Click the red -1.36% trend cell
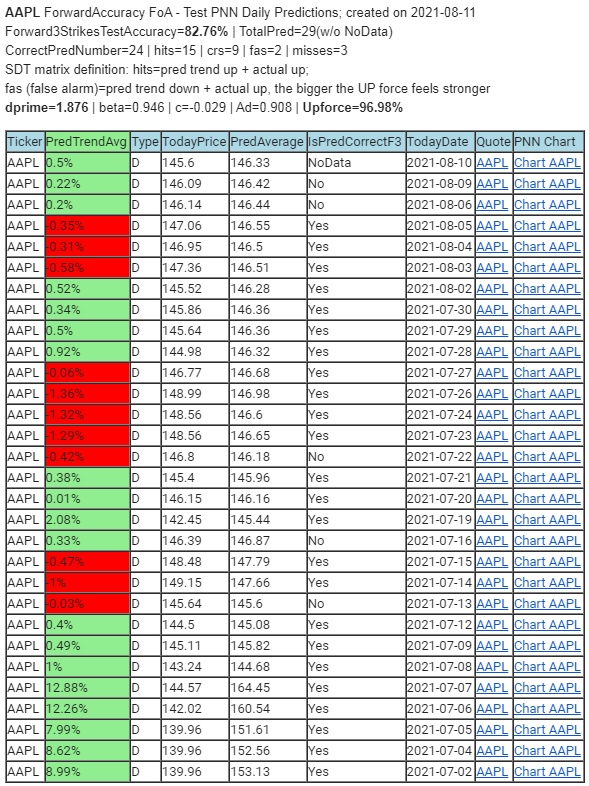Image resolution: width=589 pixels, height=786 pixels. (87, 394)
